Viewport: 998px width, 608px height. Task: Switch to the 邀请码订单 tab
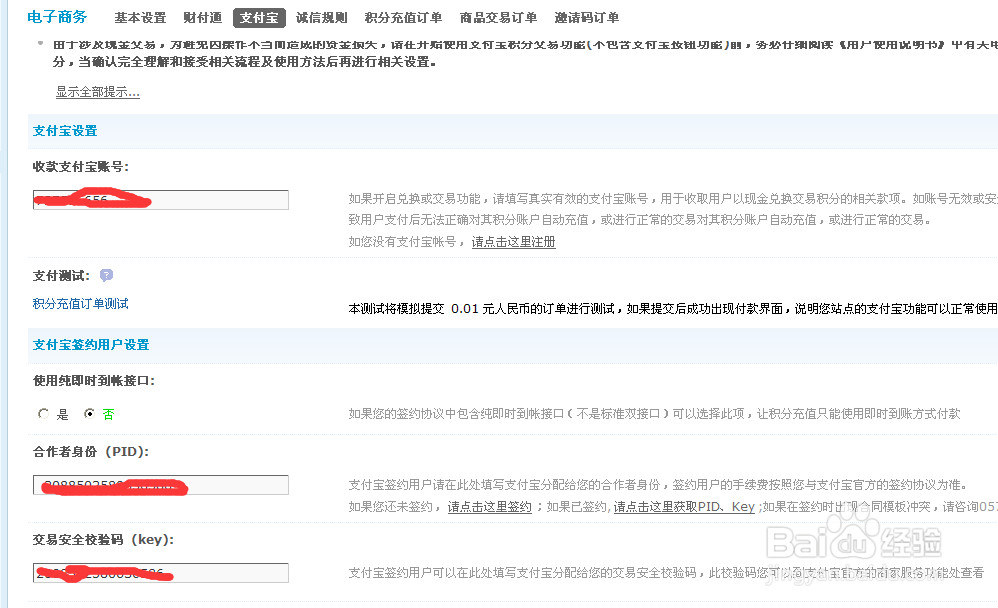click(587, 18)
